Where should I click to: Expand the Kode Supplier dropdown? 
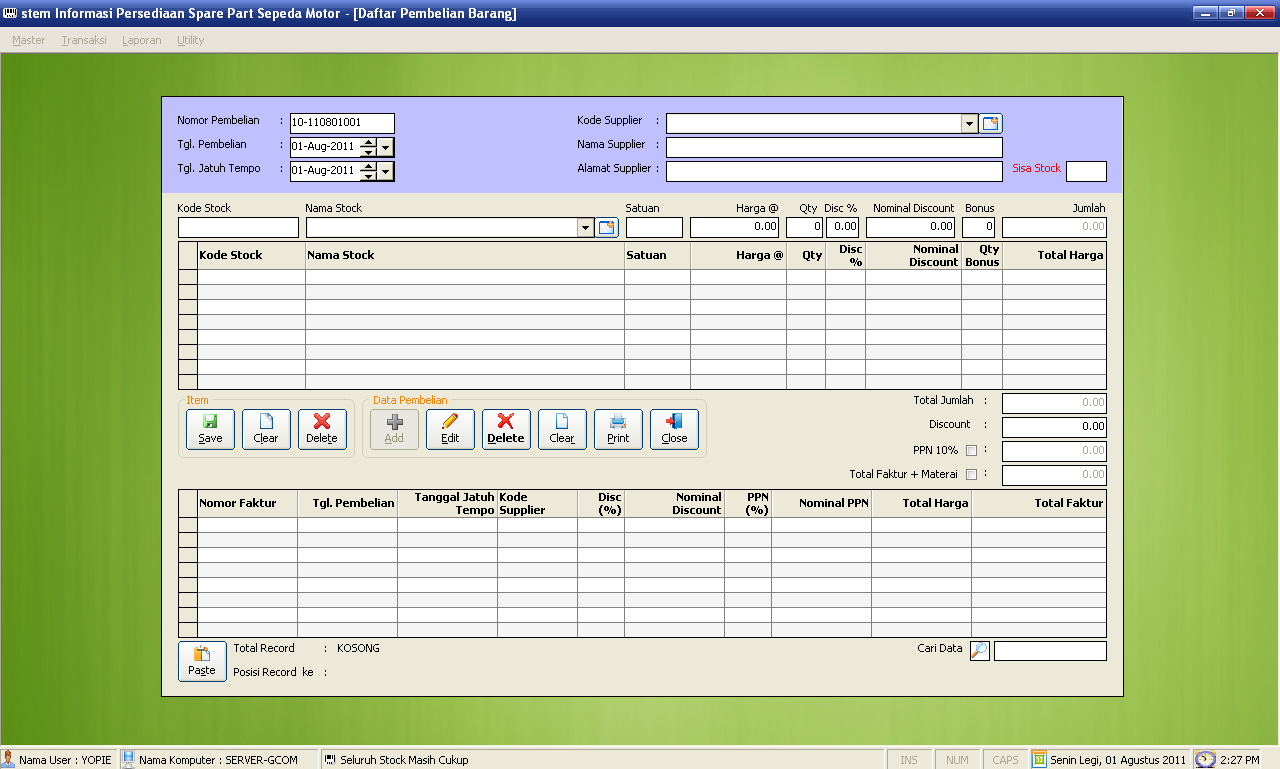click(x=969, y=124)
